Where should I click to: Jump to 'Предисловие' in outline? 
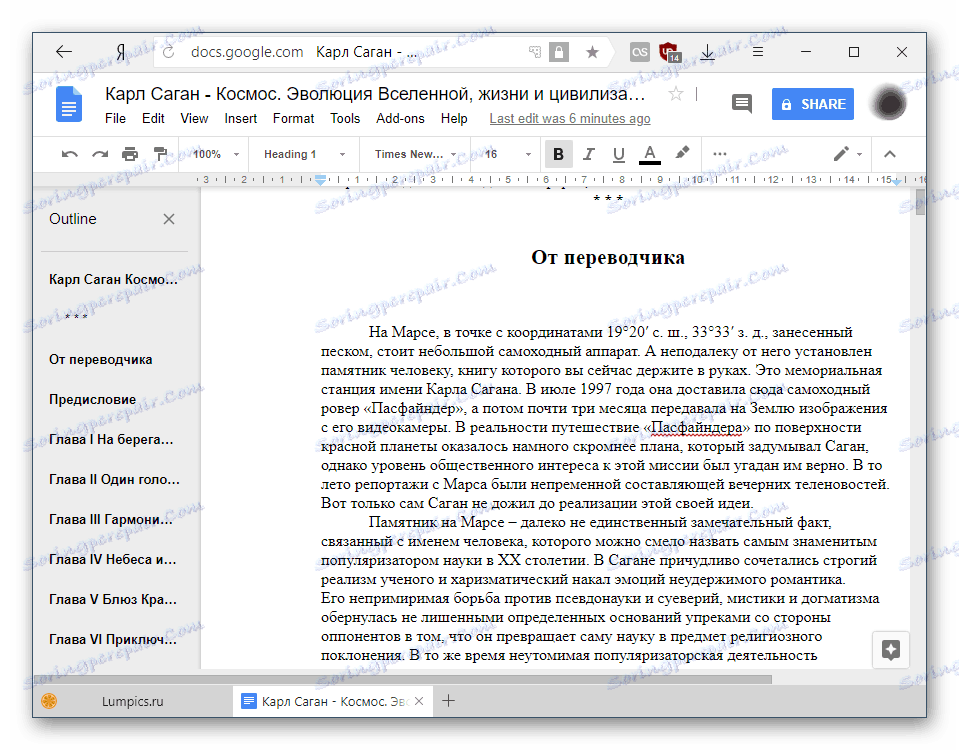[92, 399]
